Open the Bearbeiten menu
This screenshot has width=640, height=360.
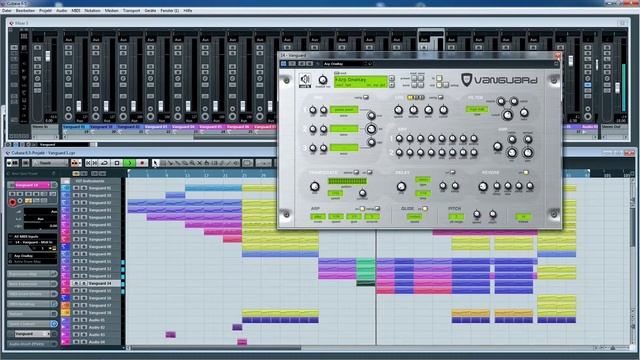[25, 11]
